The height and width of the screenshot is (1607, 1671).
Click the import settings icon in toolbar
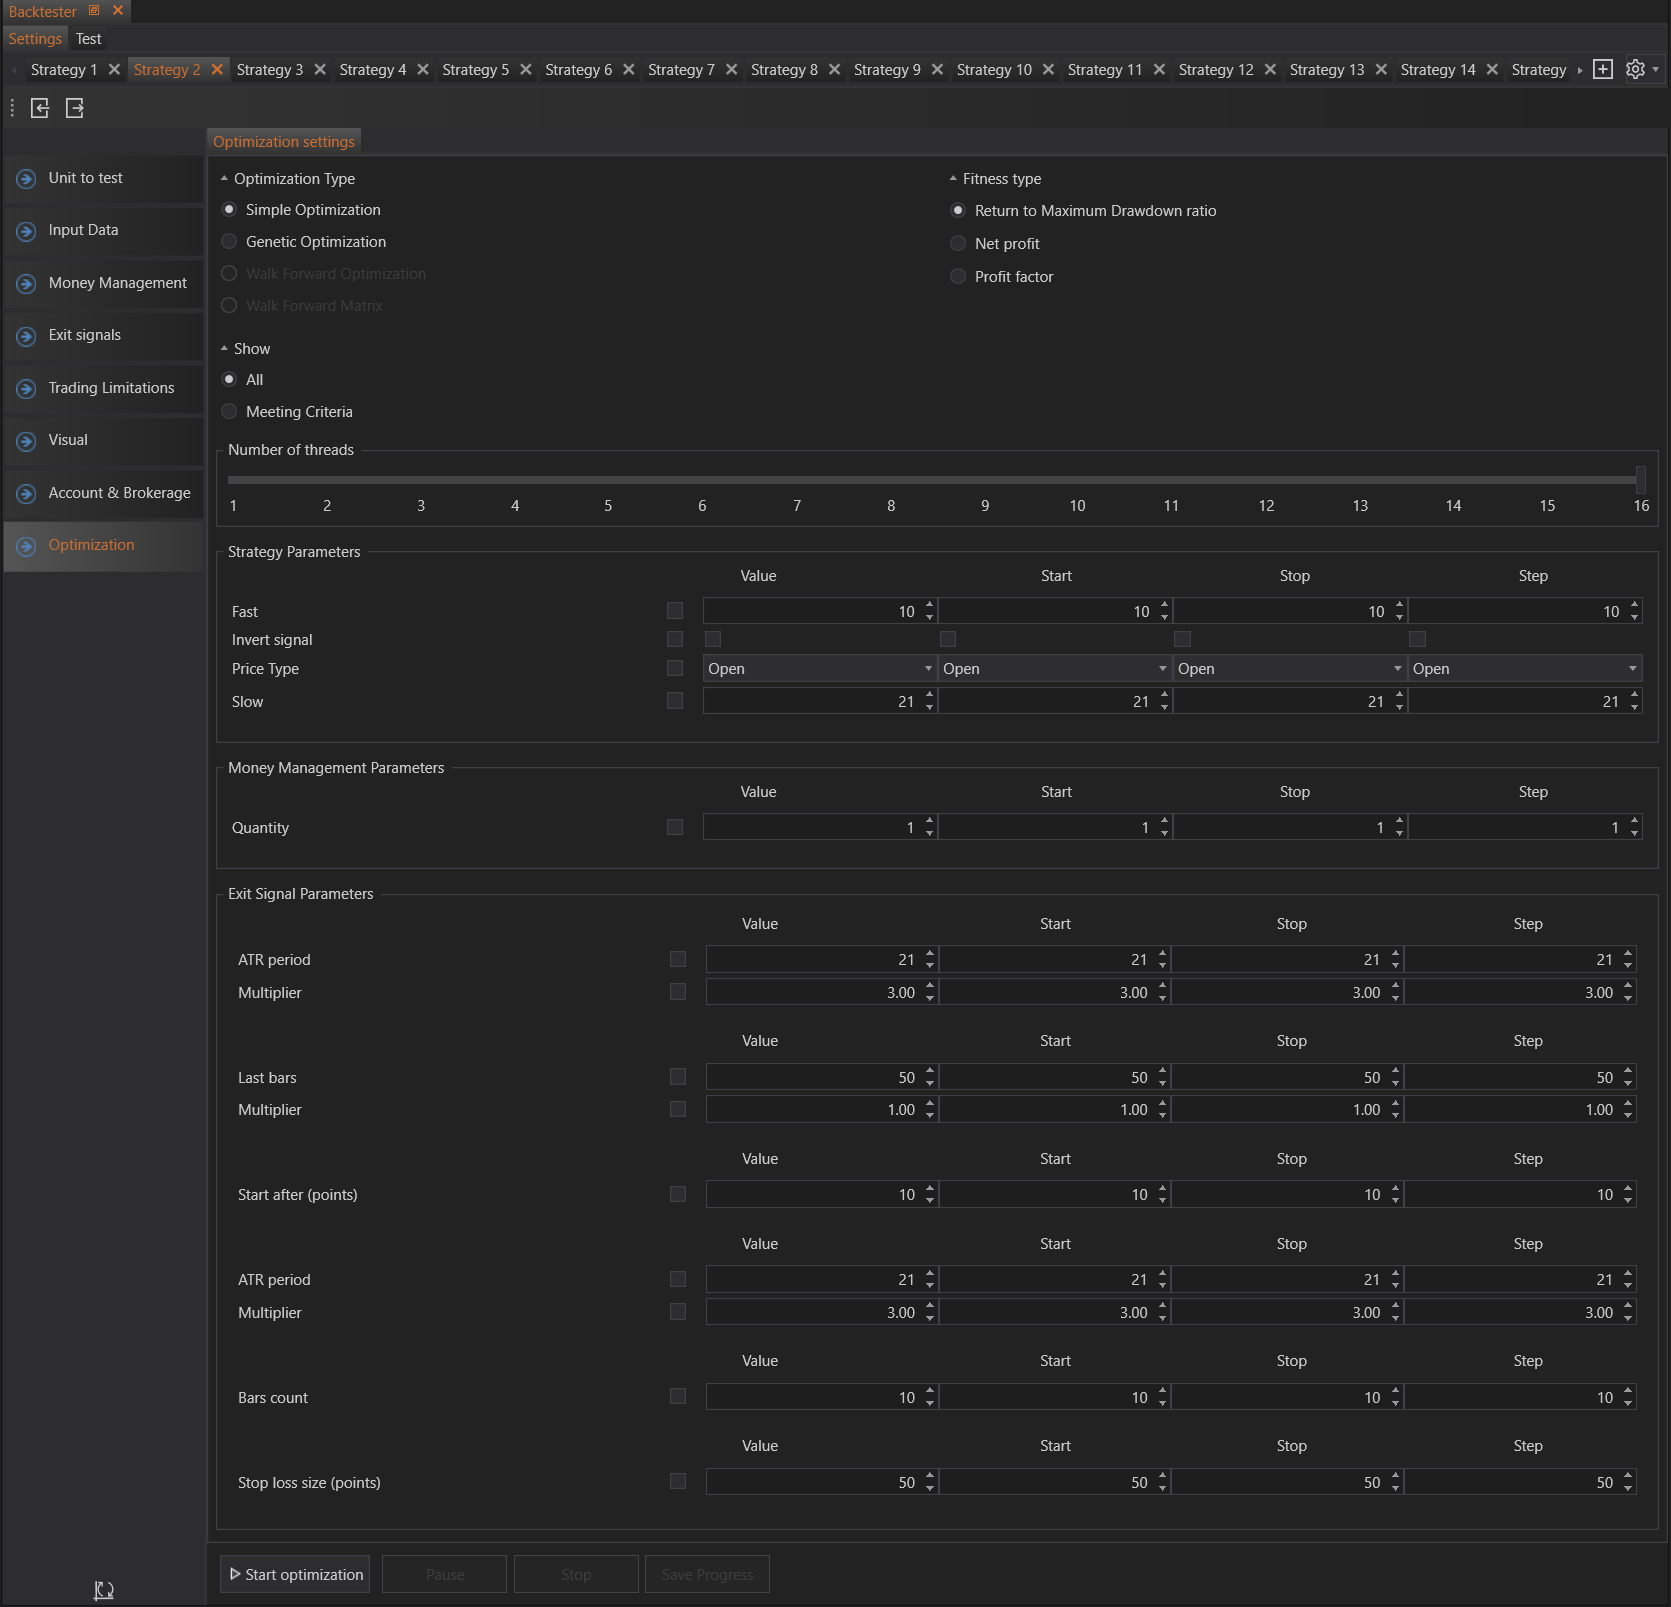[40, 108]
